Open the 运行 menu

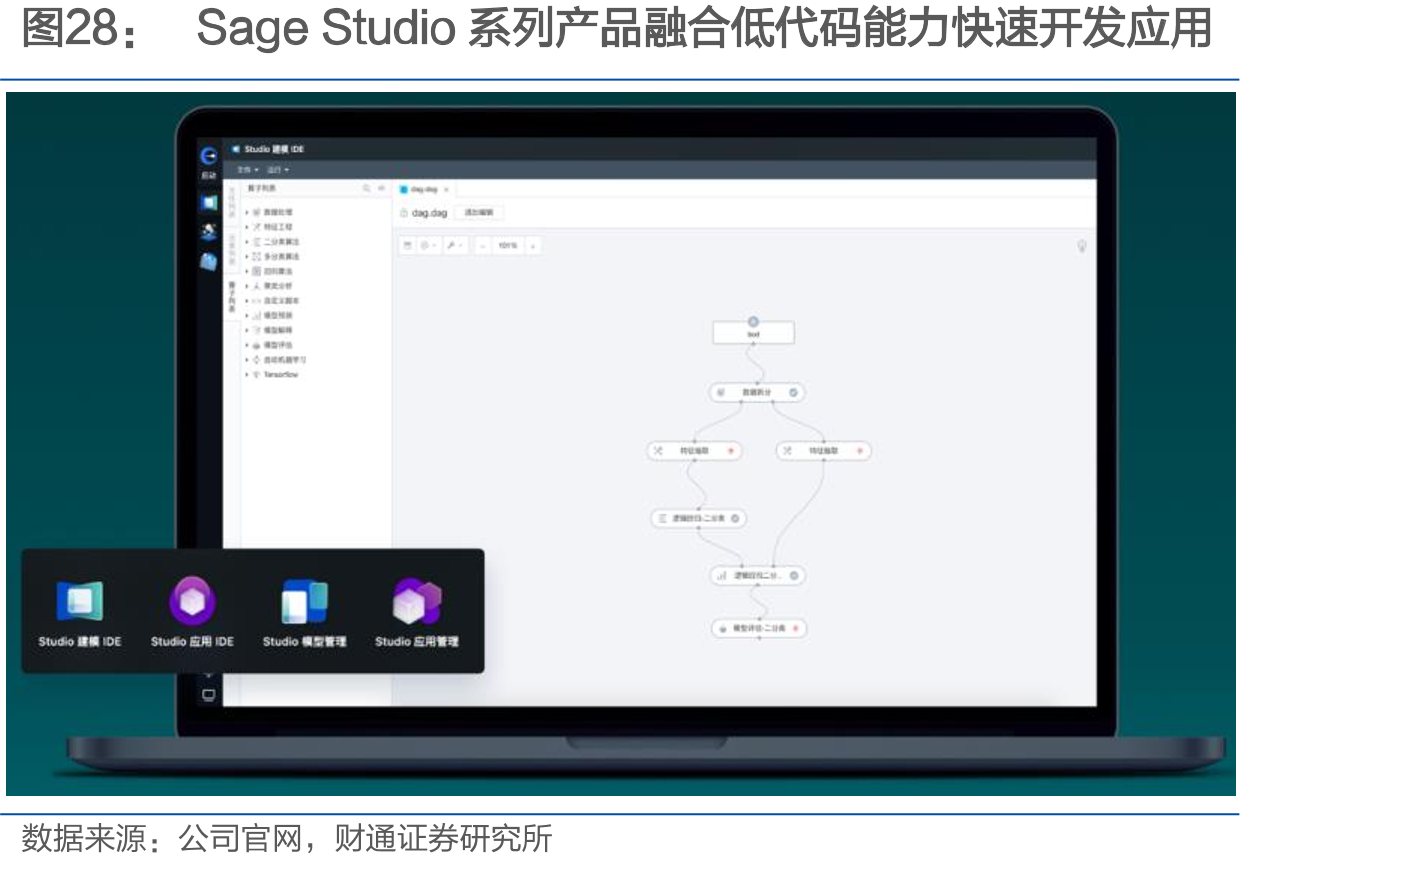pos(277,170)
